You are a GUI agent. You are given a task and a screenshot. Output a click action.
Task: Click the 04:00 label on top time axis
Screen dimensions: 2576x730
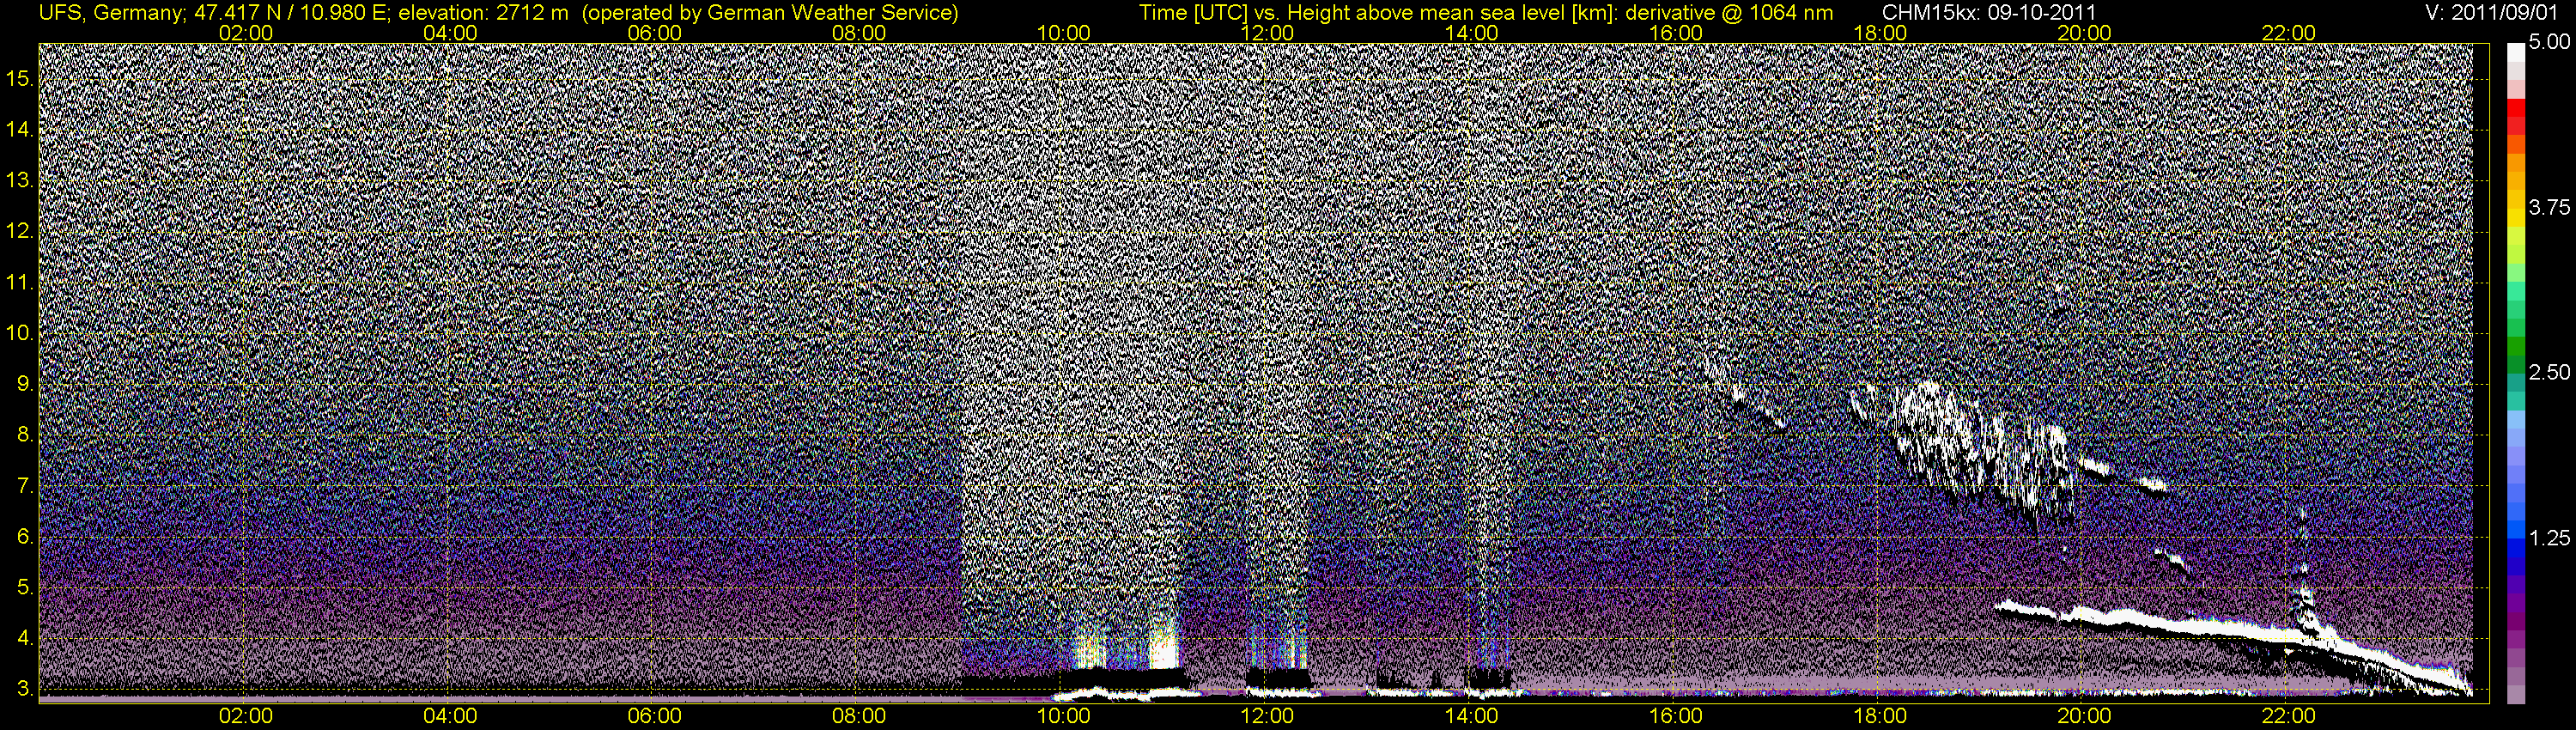(450, 33)
